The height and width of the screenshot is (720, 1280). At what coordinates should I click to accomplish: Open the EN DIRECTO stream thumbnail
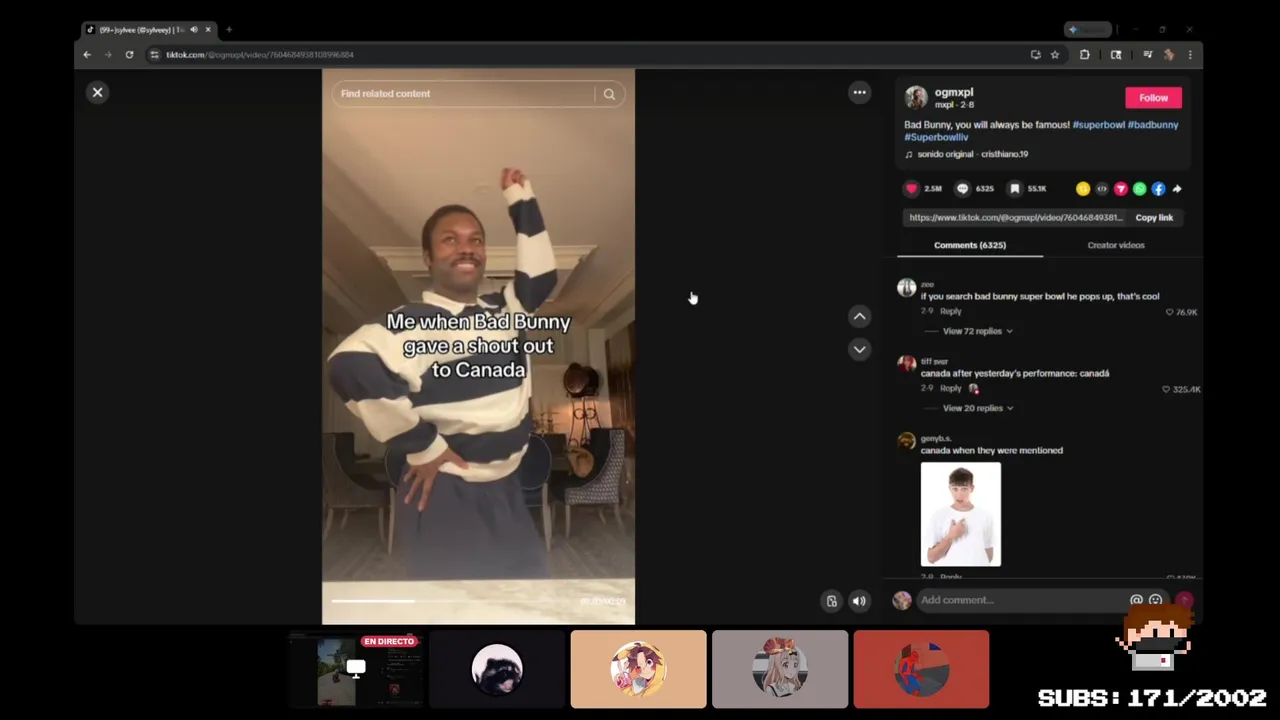coord(357,669)
